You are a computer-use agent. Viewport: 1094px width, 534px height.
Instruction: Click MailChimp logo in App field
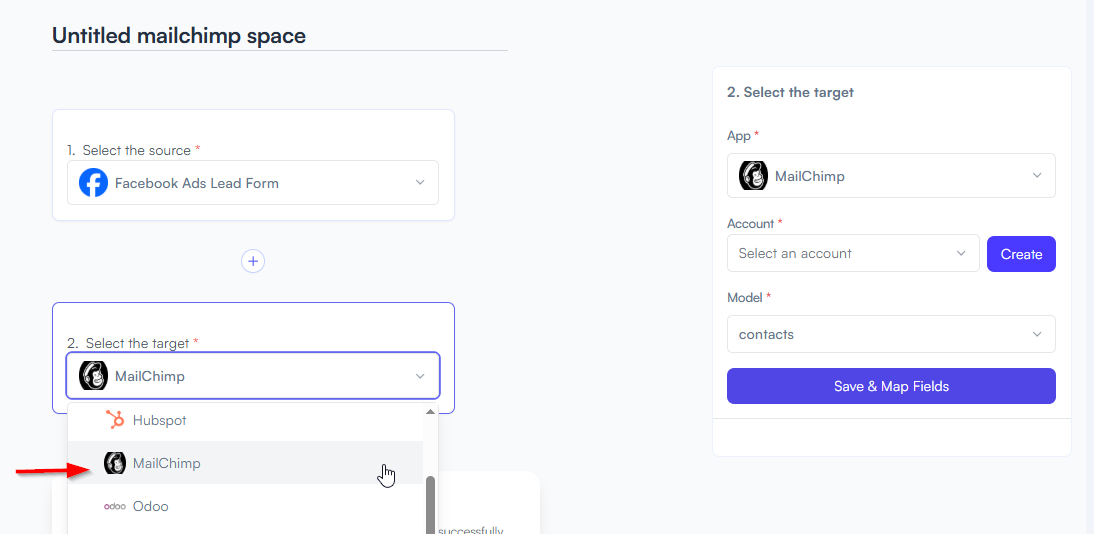point(753,176)
